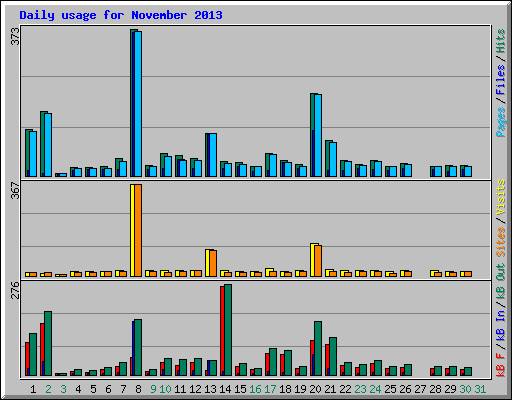Select day 4 on the x-axis
The height and width of the screenshot is (400, 512).
click(x=78, y=389)
